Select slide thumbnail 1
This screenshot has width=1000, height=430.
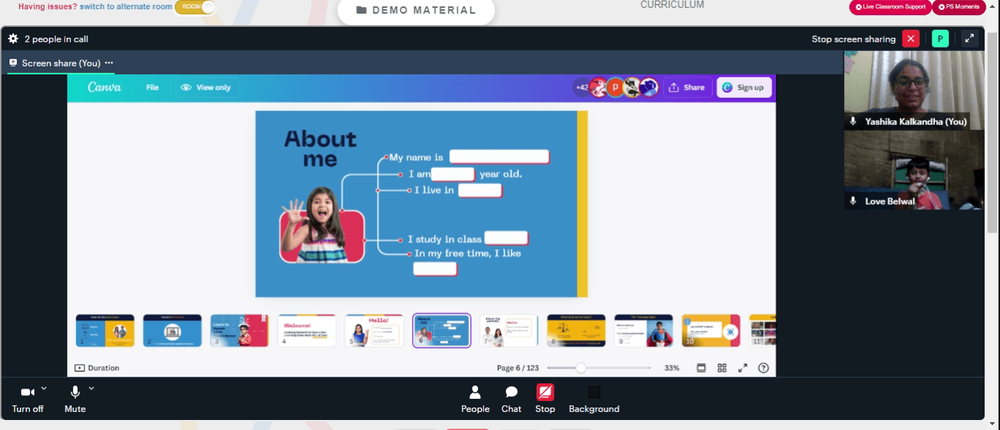[105, 330]
